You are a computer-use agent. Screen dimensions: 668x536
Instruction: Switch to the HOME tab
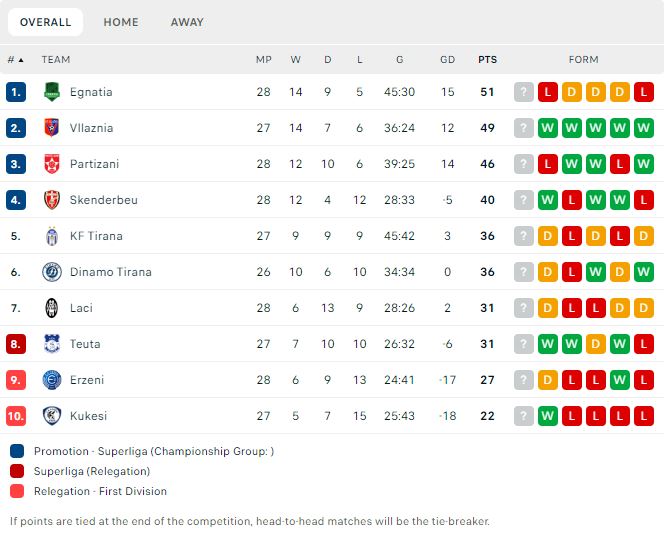121,22
